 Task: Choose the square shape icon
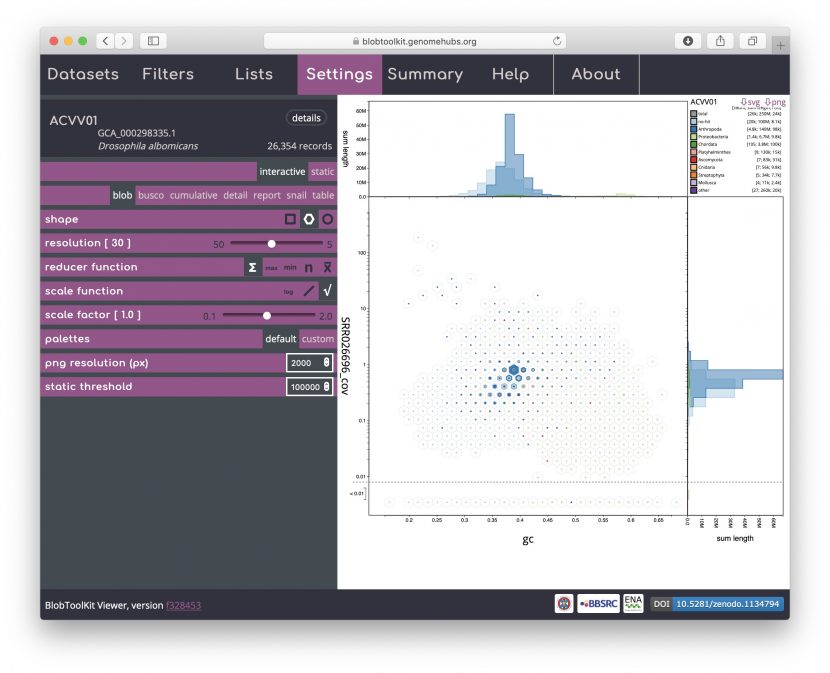click(290, 219)
